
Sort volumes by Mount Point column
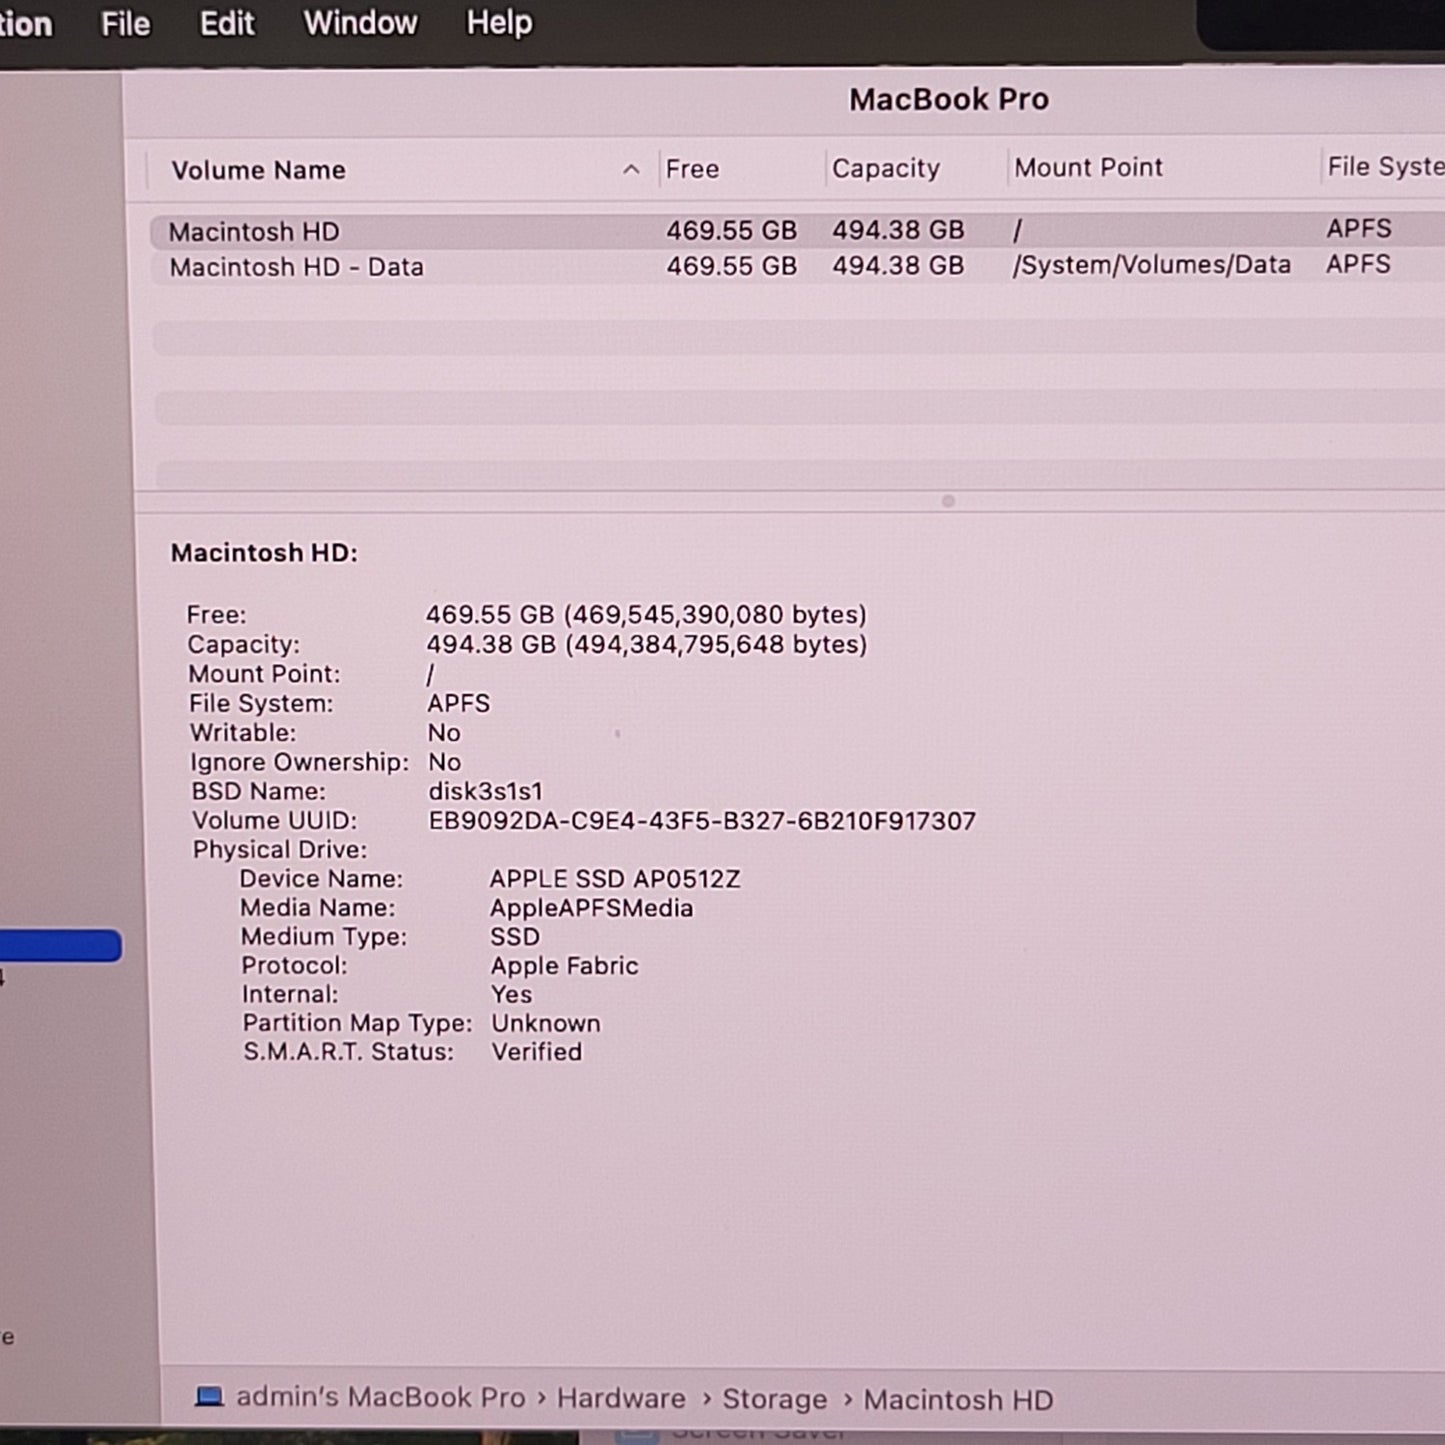pyautogui.click(x=1088, y=168)
